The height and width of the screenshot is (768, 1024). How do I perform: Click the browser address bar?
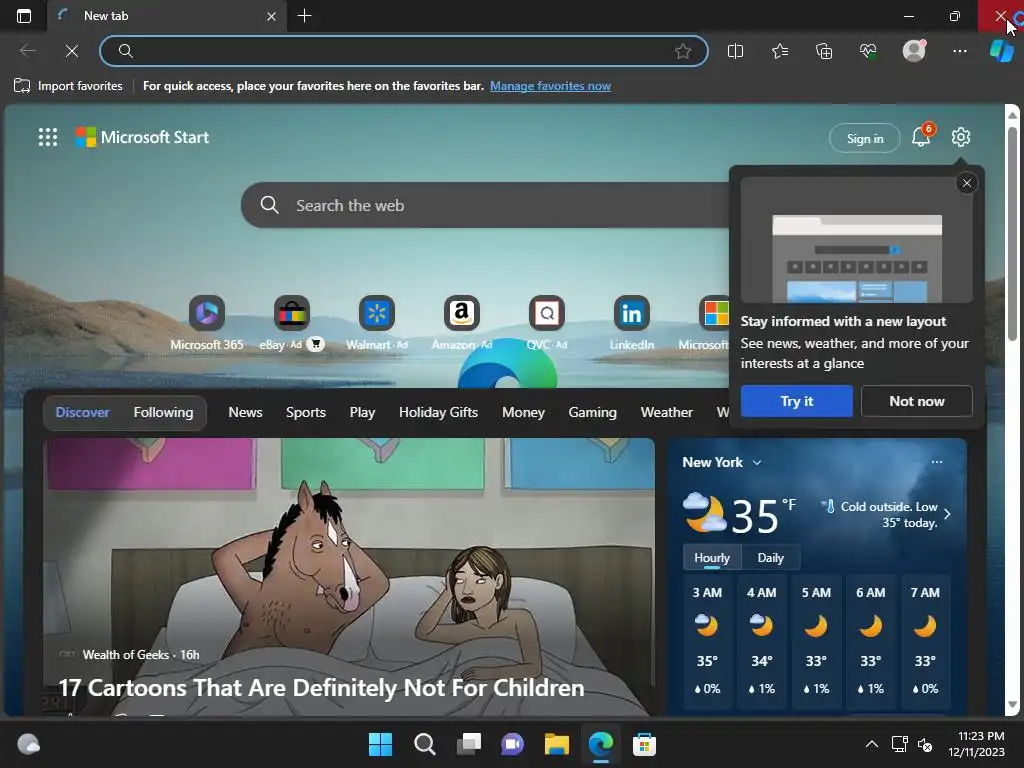tap(404, 51)
